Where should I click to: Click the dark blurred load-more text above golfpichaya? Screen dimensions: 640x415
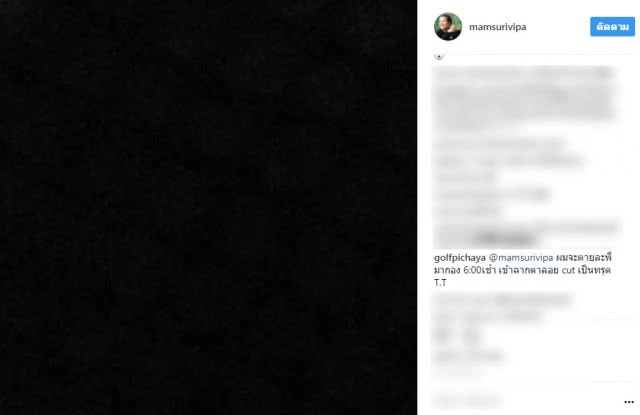coord(504,238)
